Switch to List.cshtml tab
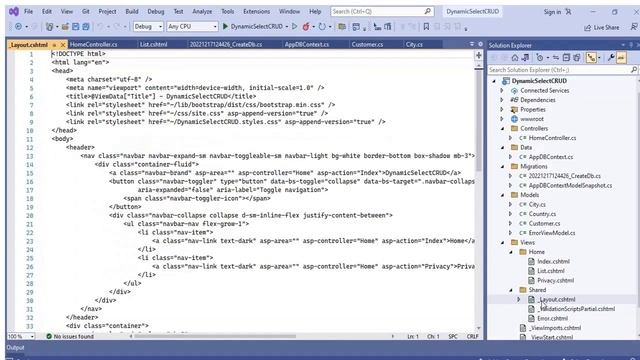Viewport: 640px width, 360px height. pyautogui.click(x=153, y=44)
